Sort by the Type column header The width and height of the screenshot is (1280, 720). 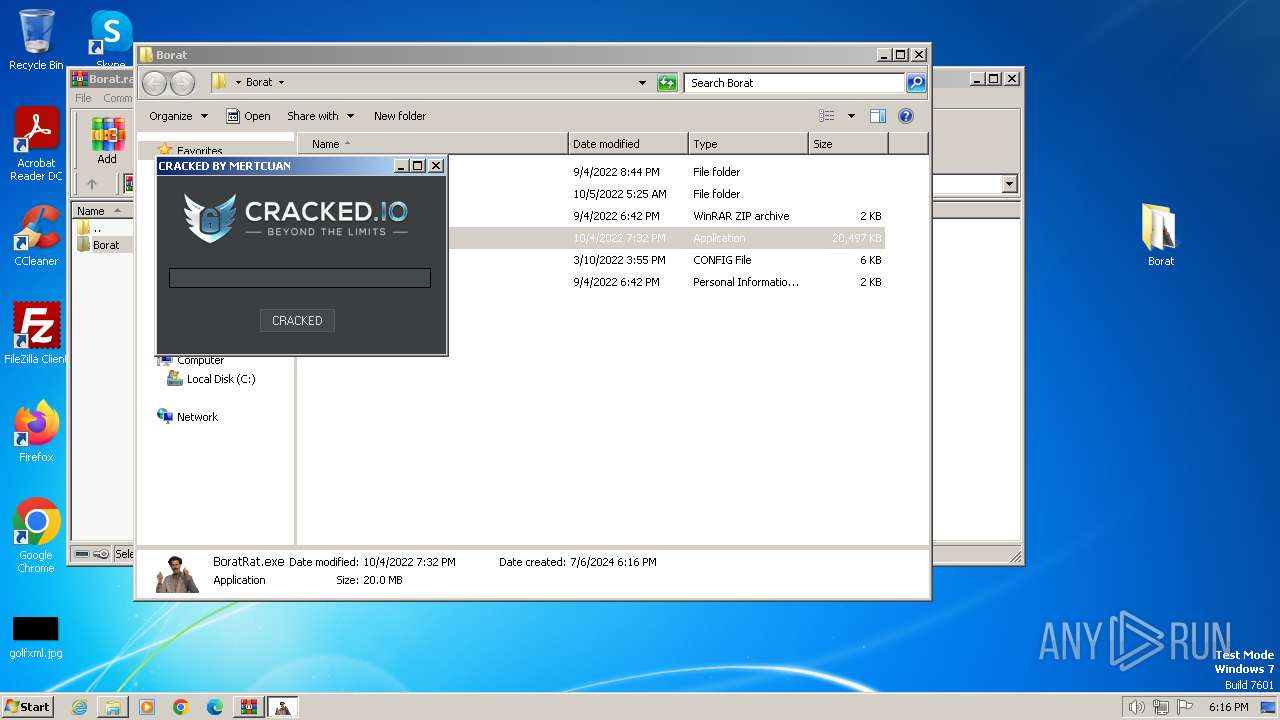[x=748, y=144]
